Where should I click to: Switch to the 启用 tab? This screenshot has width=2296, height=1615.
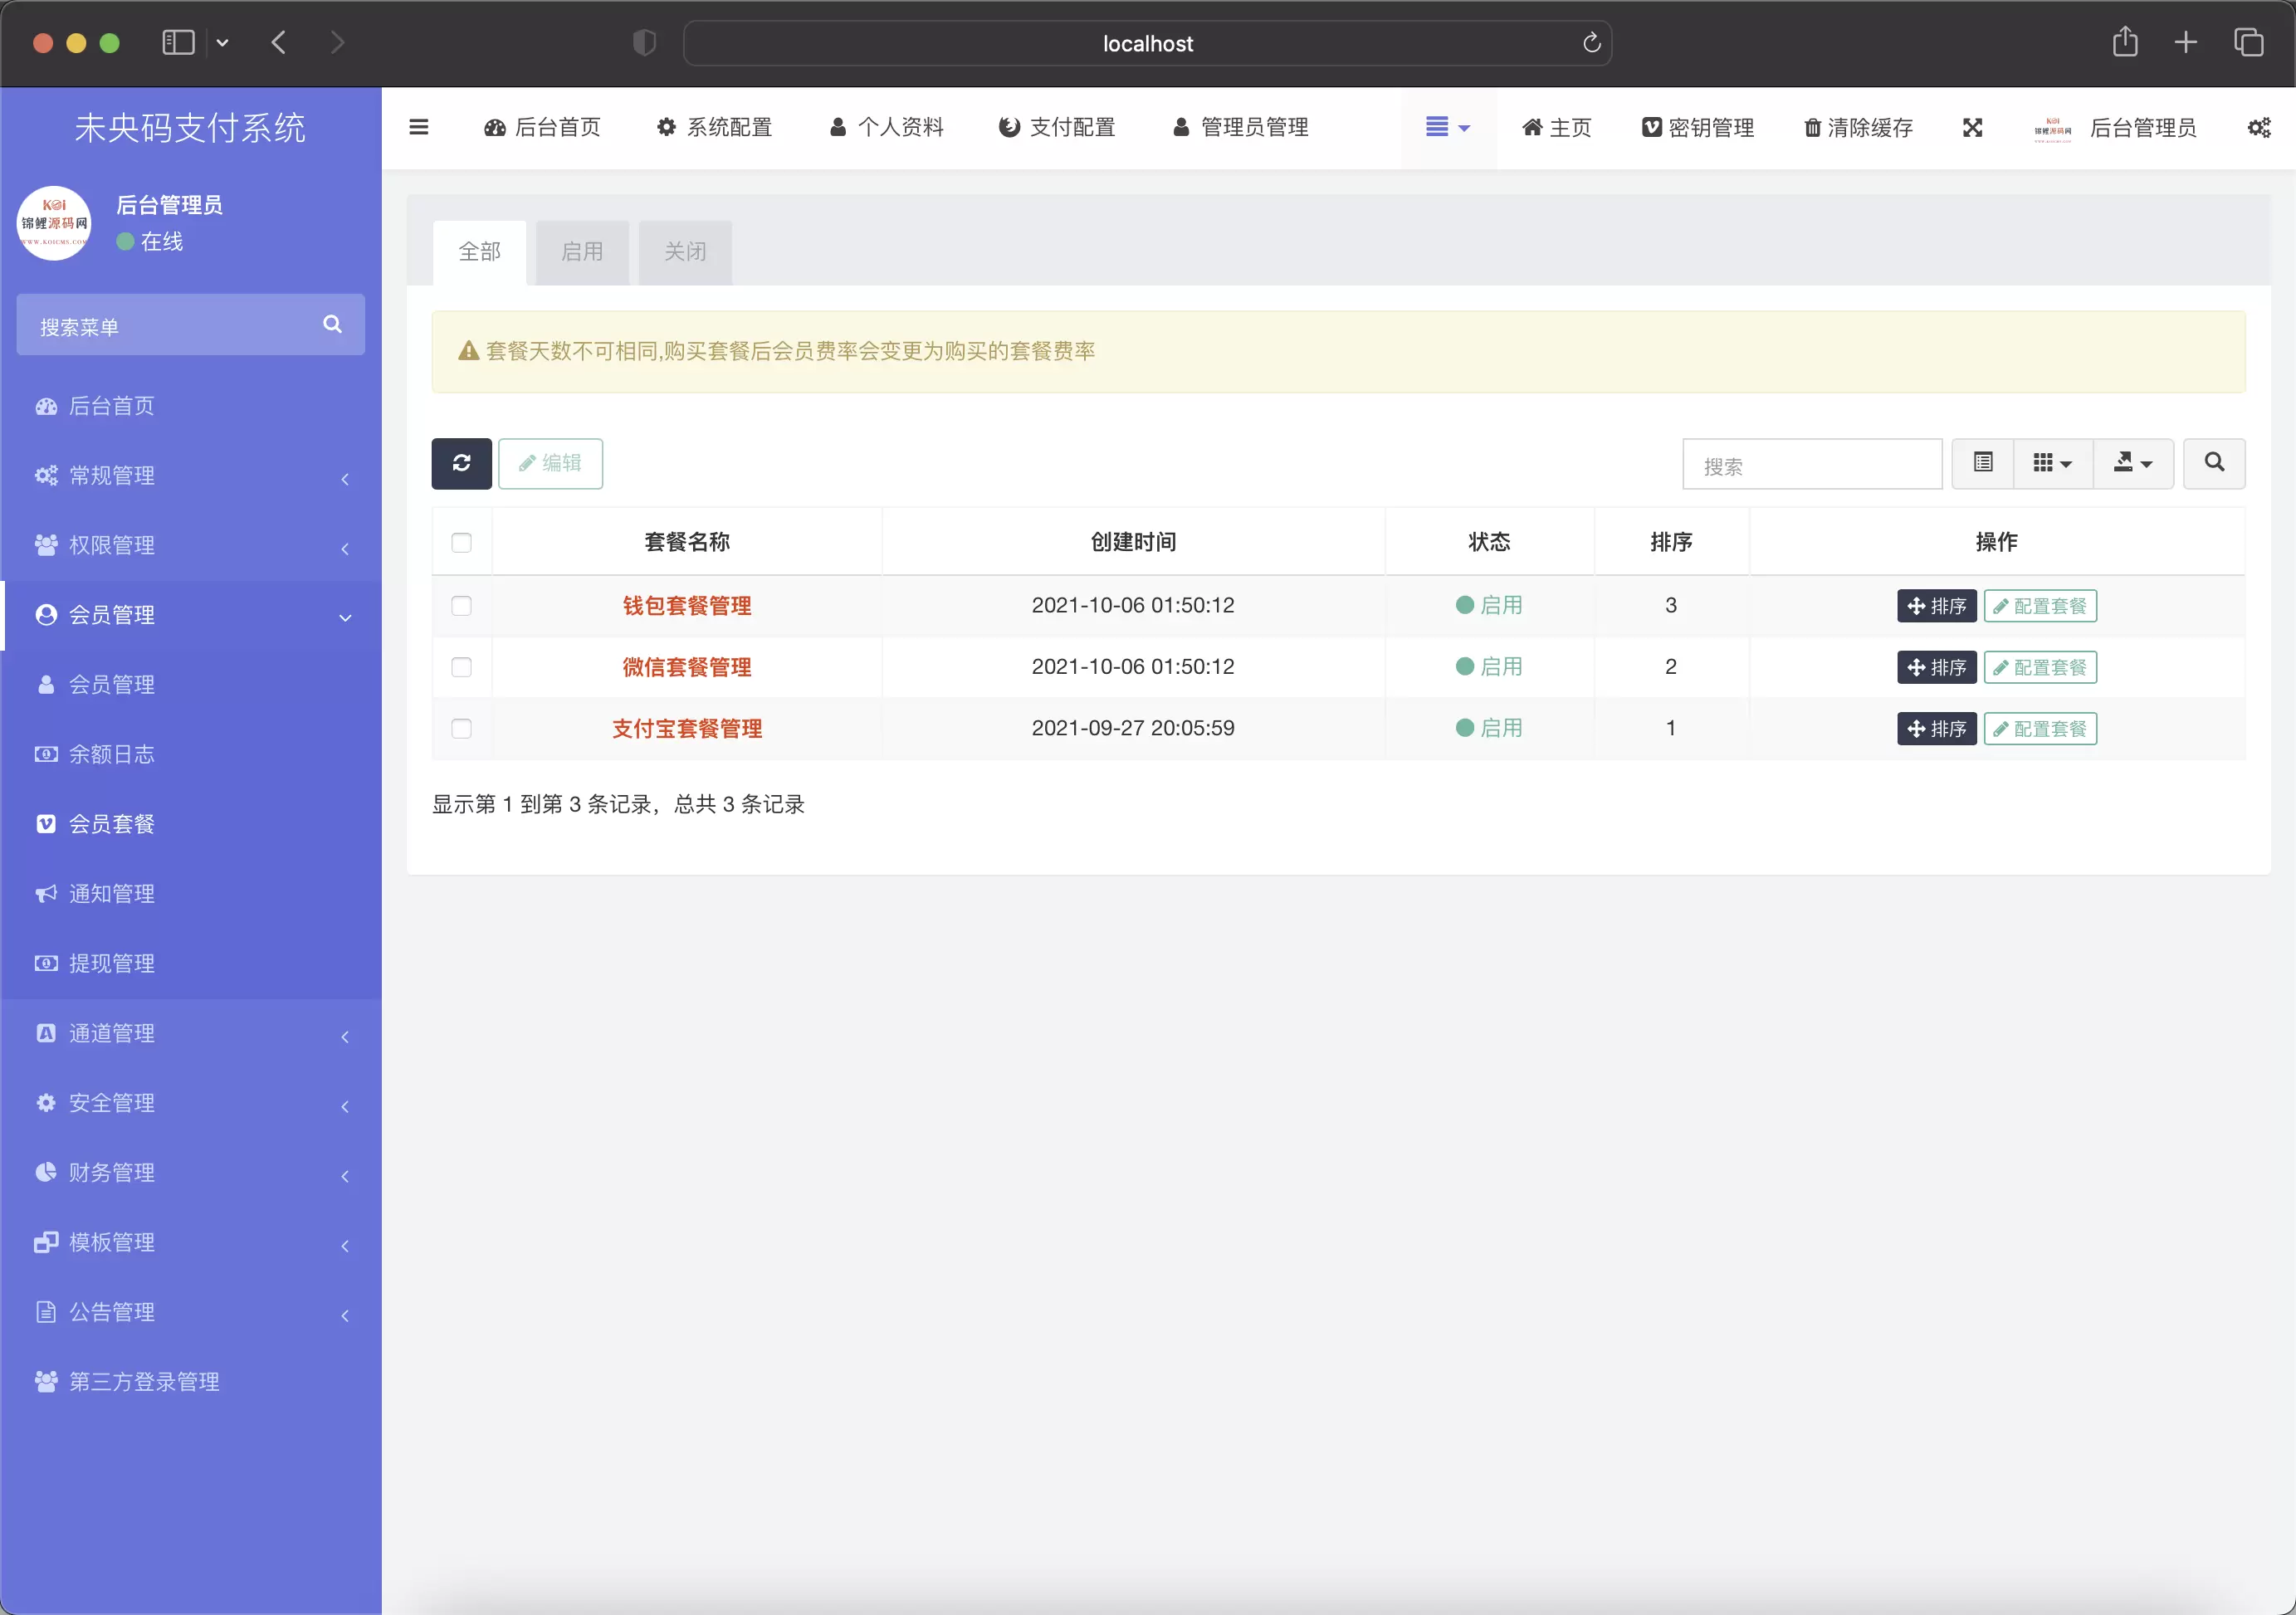582,252
